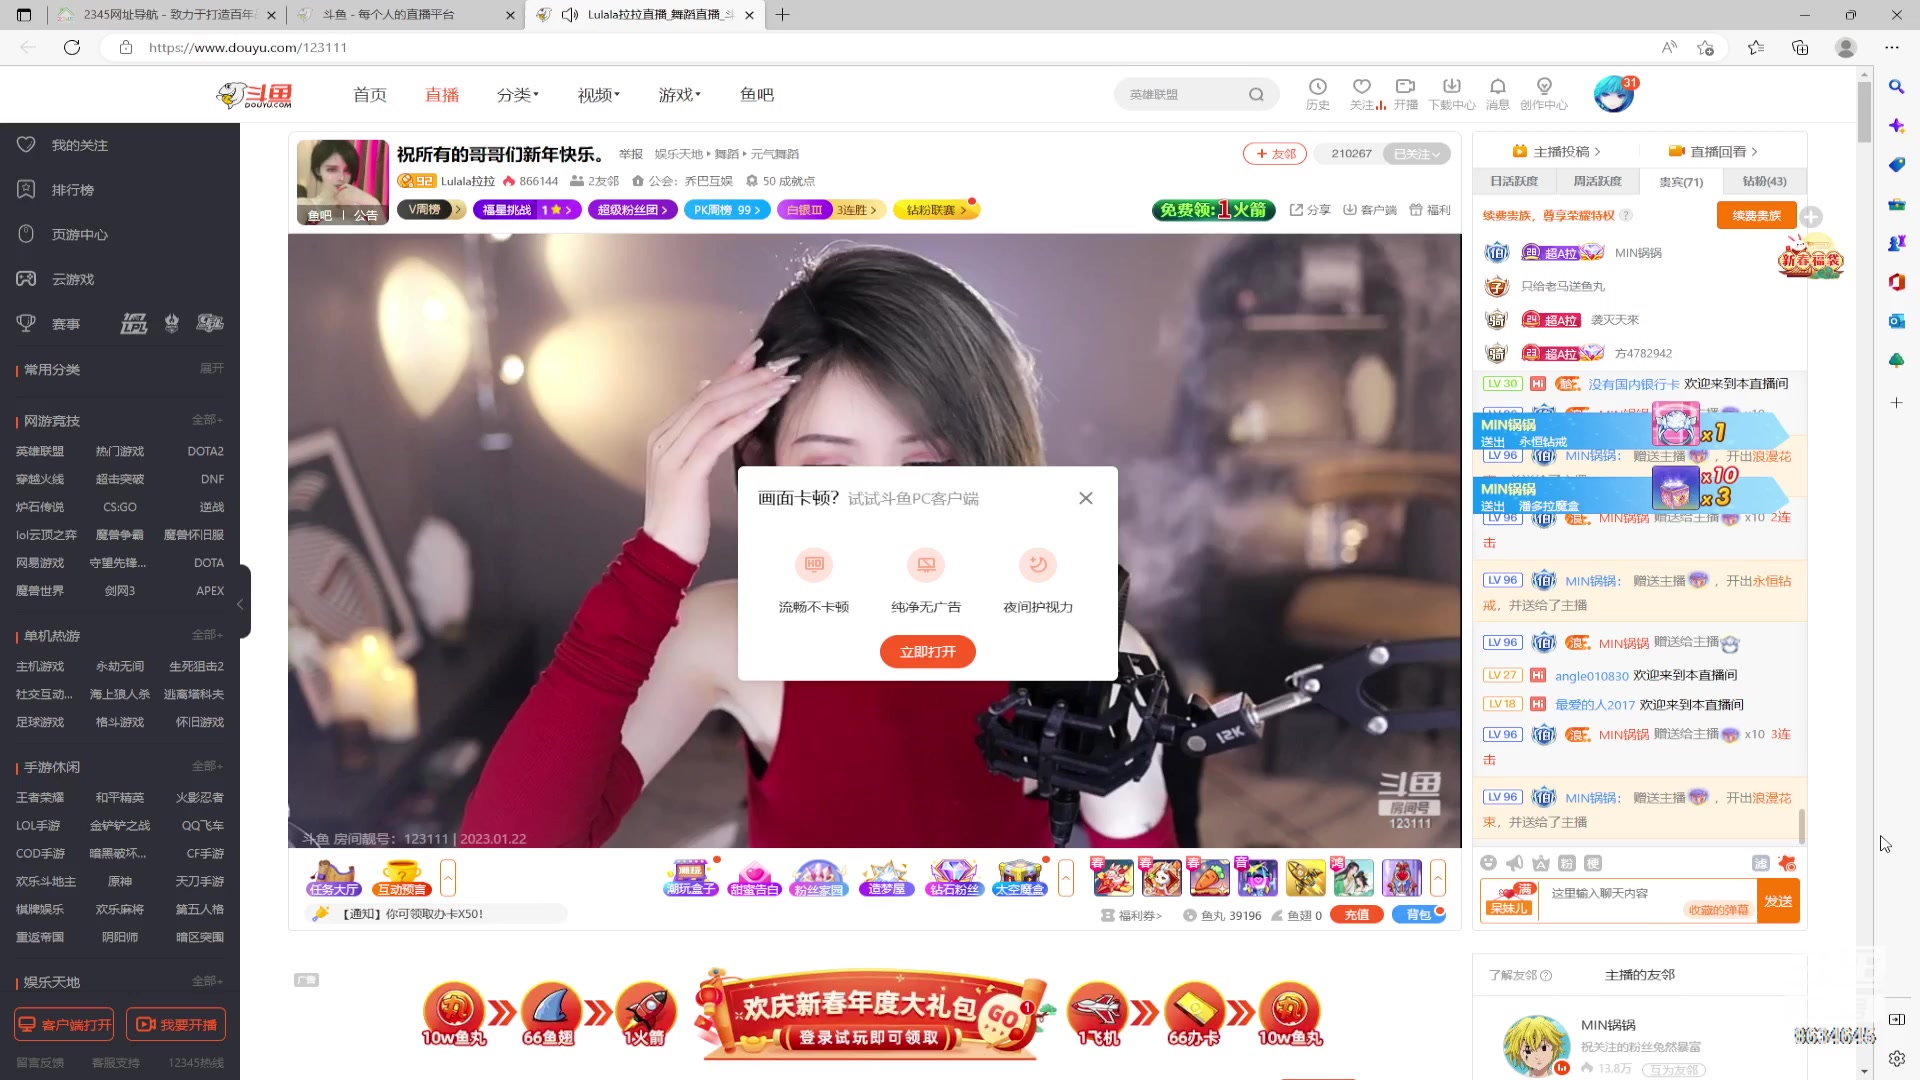Click the search magnifier icon

coord(1257,94)
